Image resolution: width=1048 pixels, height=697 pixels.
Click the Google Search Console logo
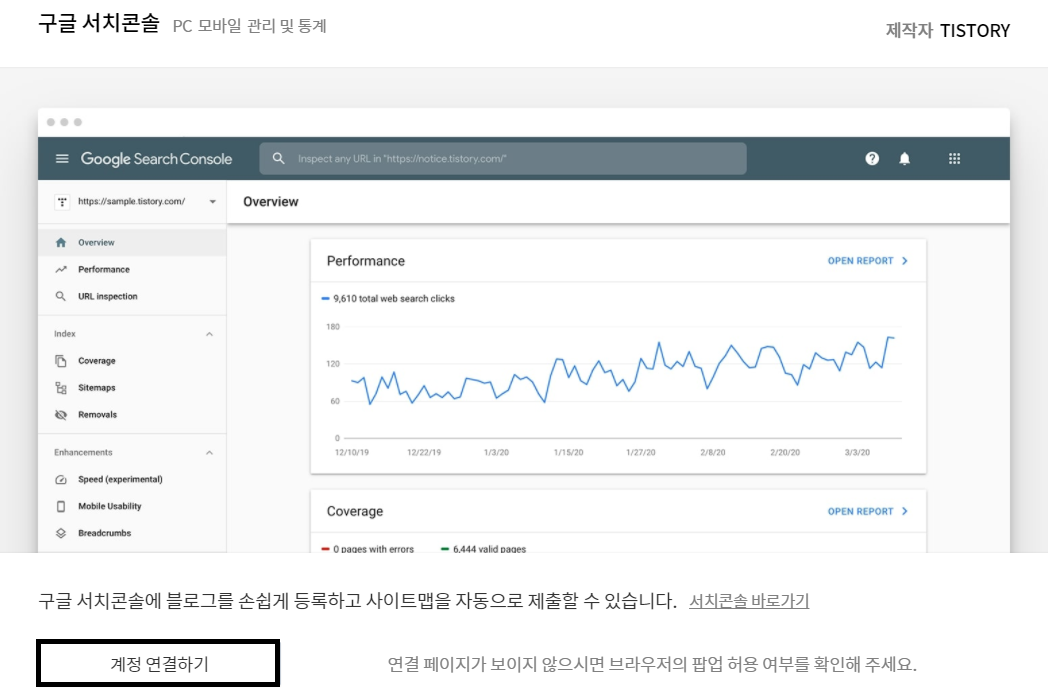pos(156,159)
